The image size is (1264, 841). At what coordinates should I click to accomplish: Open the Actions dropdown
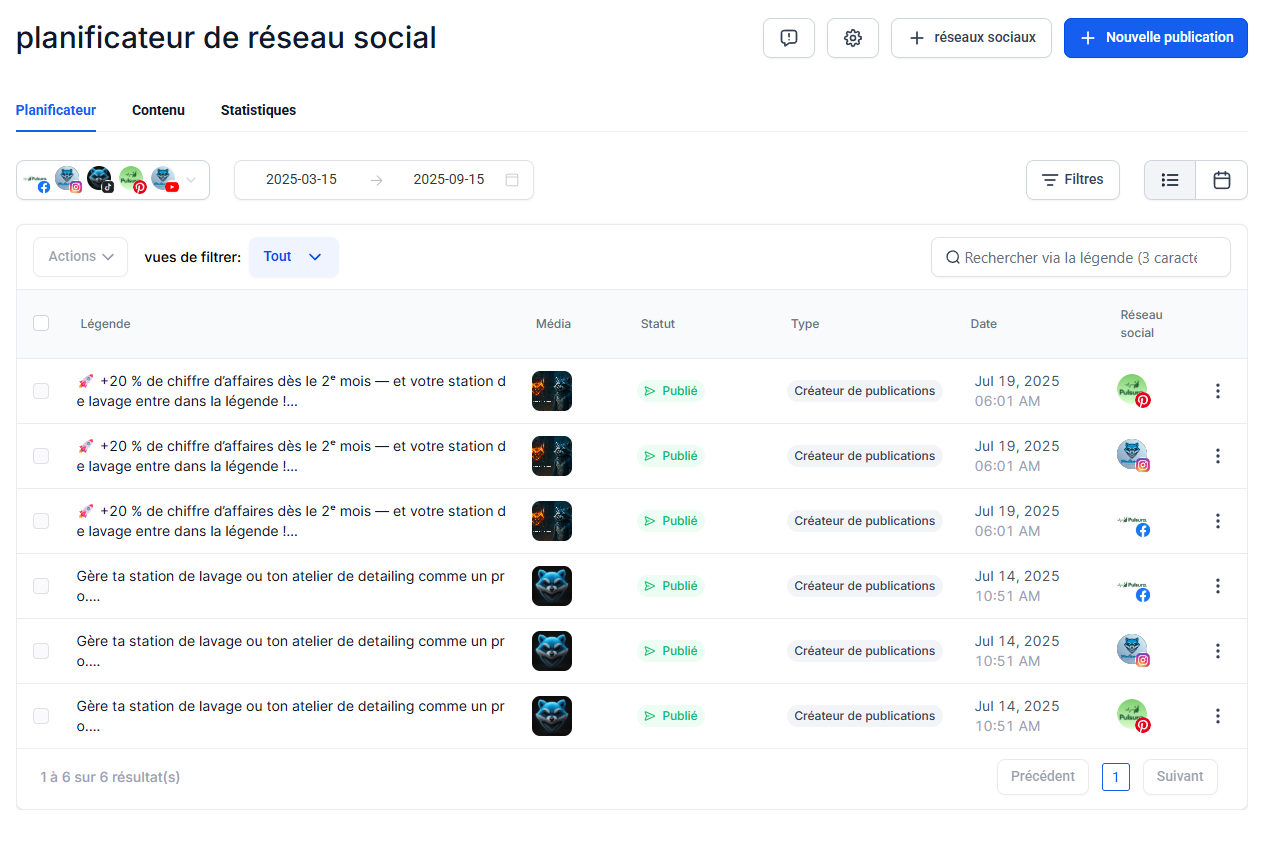[x=81, y=257]
